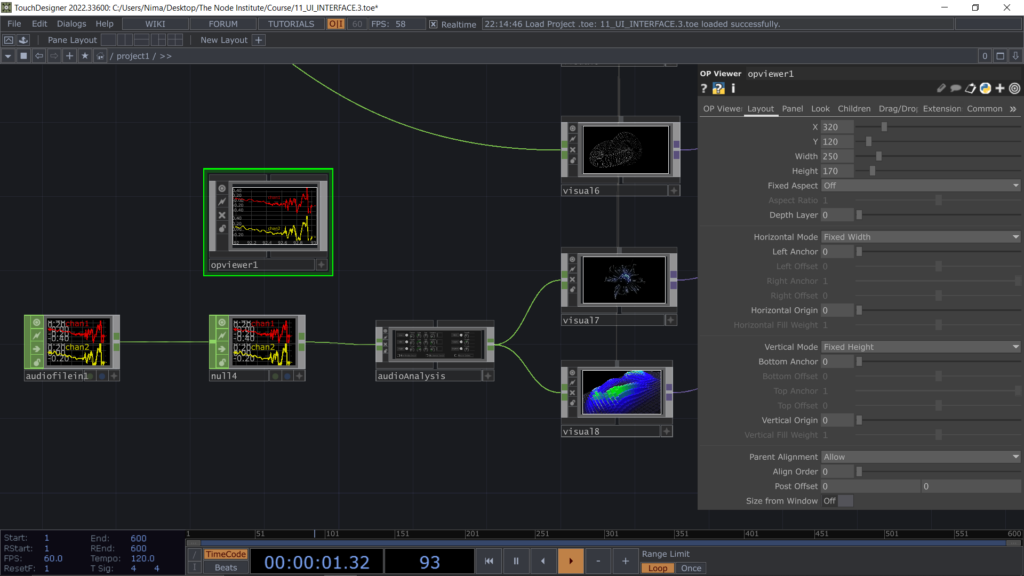Select the left-right split pane layout icon
This screenshot has width=1024, height=576.
(x=125, y=40)
